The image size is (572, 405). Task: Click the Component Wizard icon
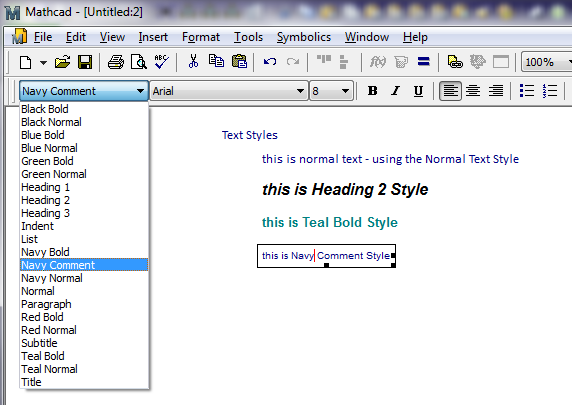tap(478, 62)
